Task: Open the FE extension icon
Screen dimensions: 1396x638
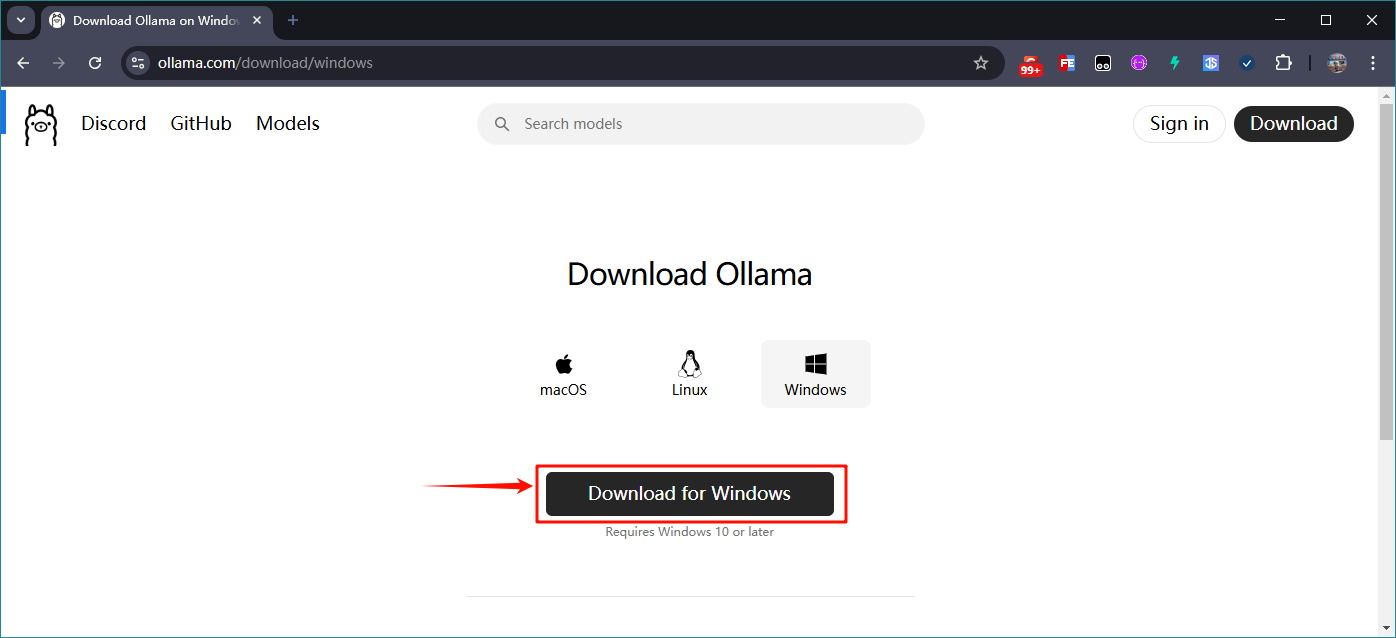Action: pos(1066,62)
